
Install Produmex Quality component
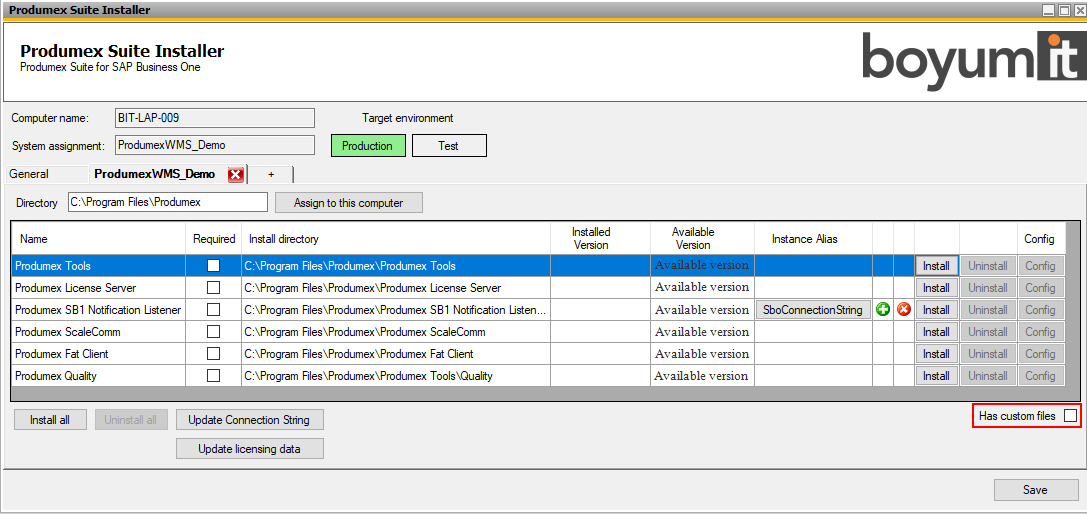click(x=936, y=376)
